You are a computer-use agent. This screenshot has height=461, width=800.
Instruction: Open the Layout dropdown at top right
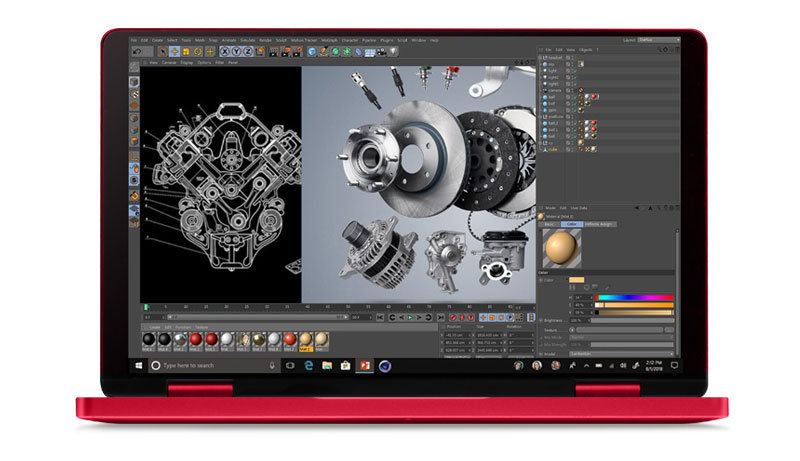tap(659, 40)
